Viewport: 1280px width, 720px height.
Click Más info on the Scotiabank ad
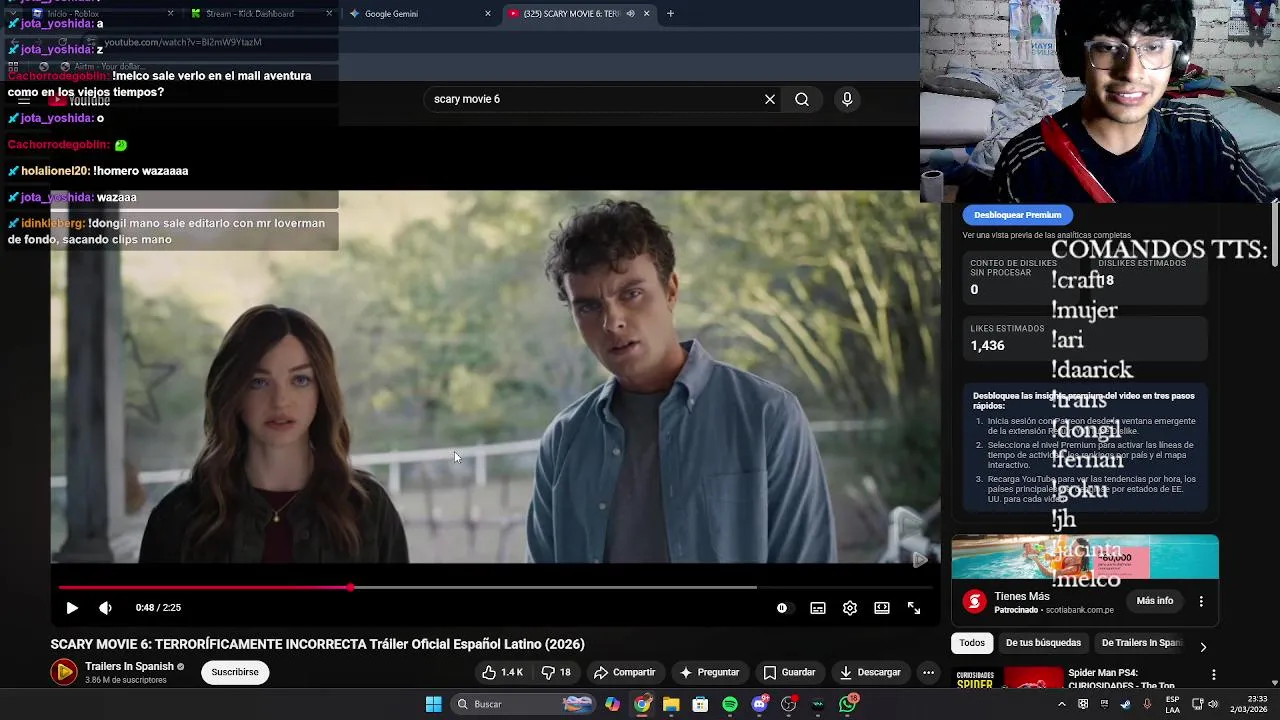(1154, 601)
